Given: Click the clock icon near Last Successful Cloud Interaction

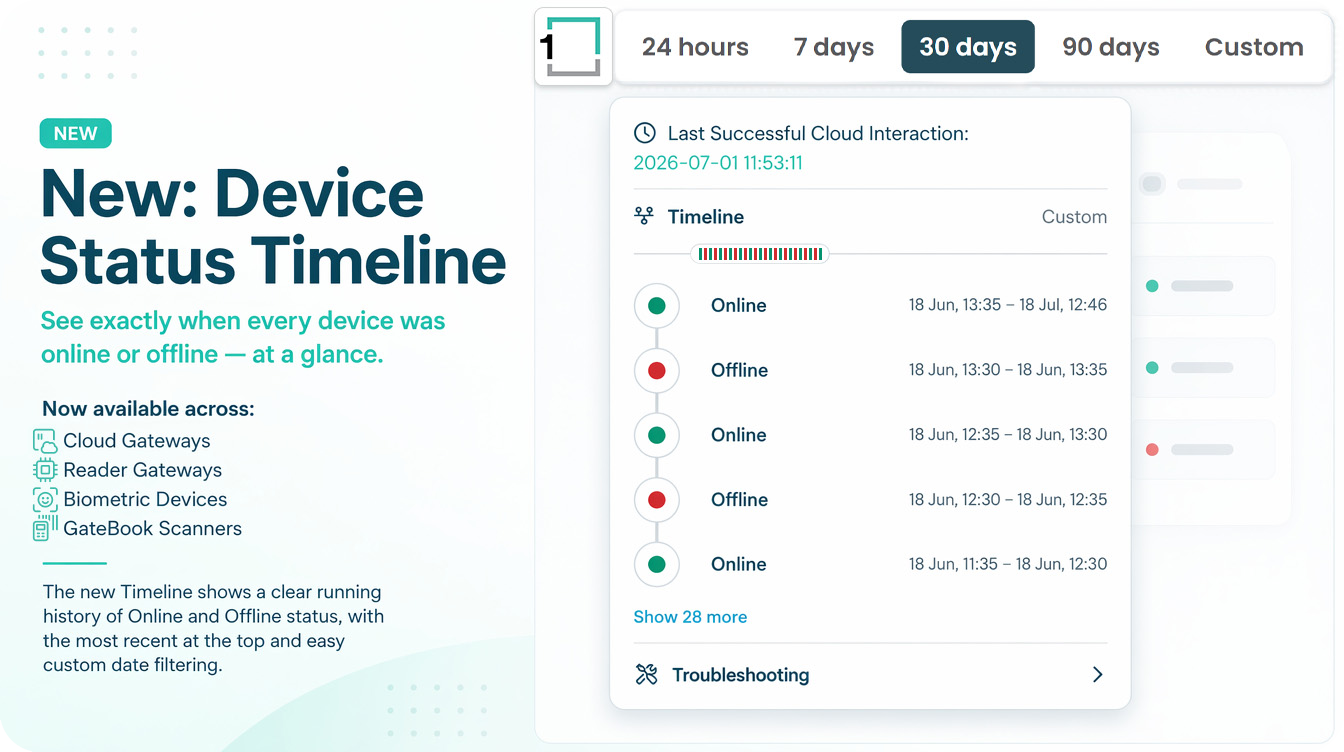Looking at the screenshot, I should click(645, 133).
